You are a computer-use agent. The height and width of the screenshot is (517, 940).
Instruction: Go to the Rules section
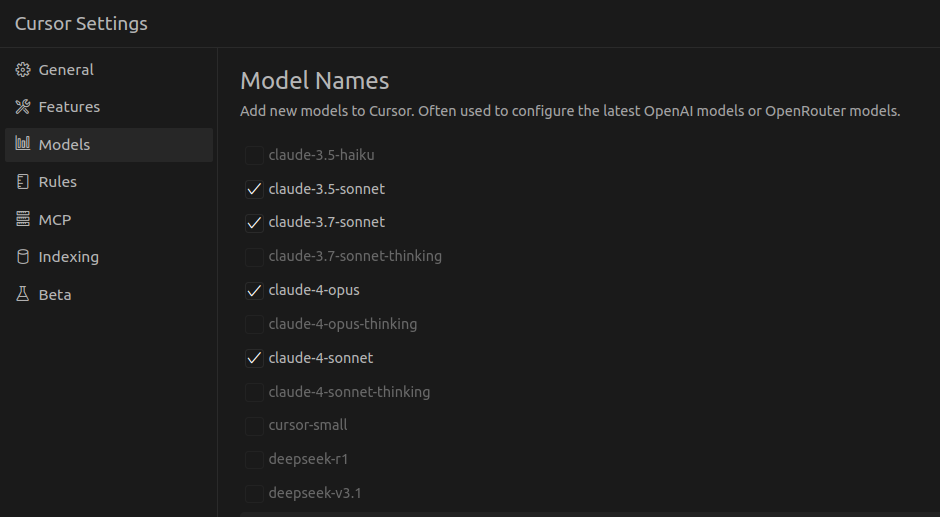click(109, 182)
